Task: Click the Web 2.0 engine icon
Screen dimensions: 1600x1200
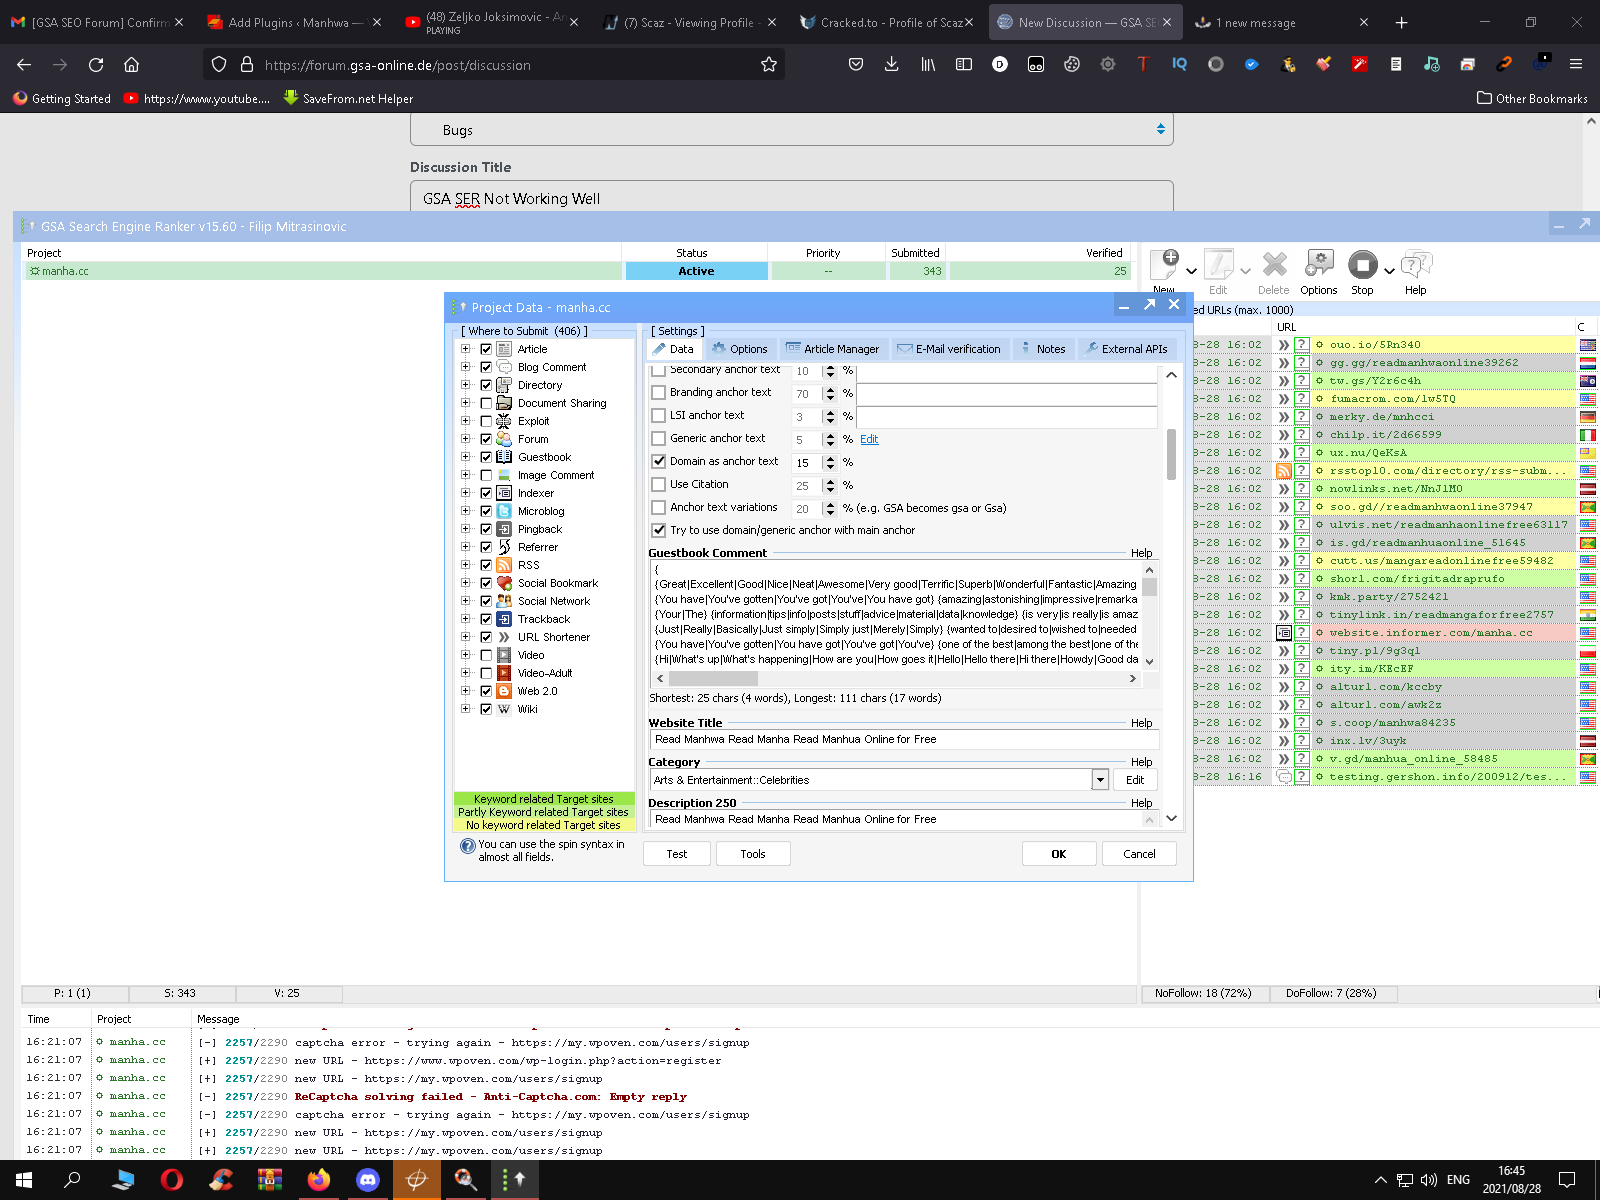Action: 505,691
